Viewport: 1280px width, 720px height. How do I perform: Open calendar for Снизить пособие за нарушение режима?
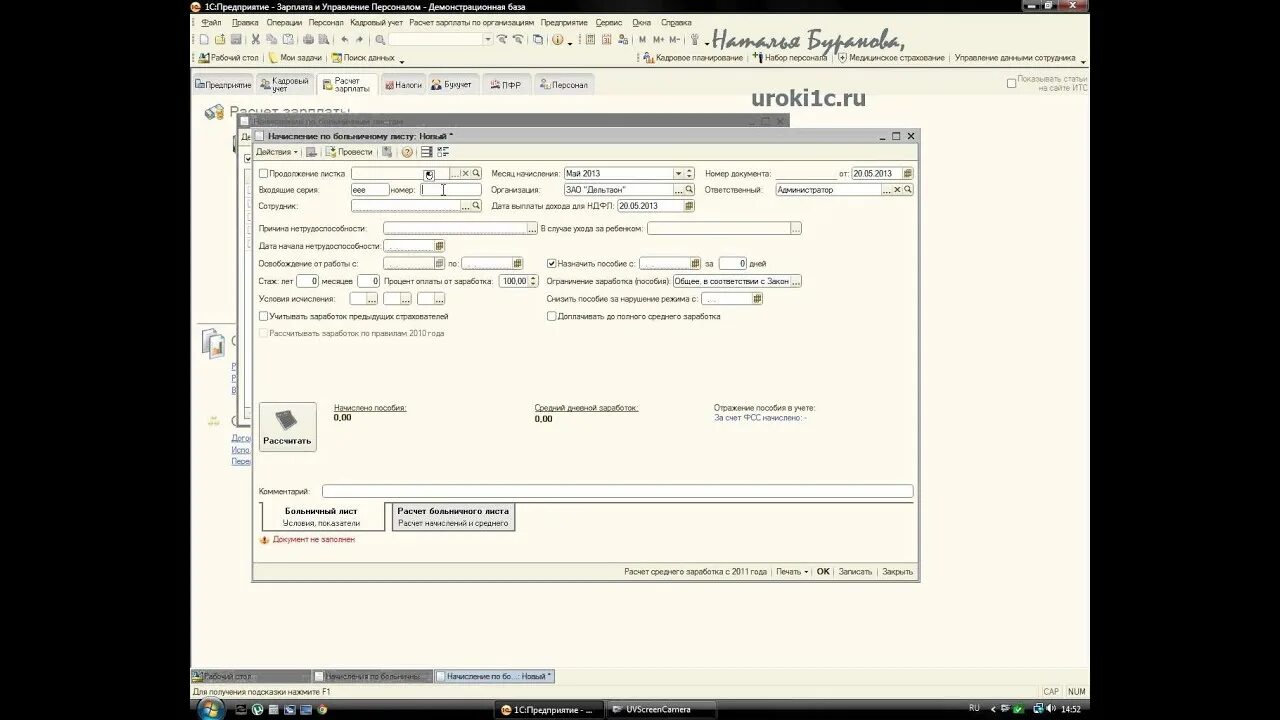point(758,299)
